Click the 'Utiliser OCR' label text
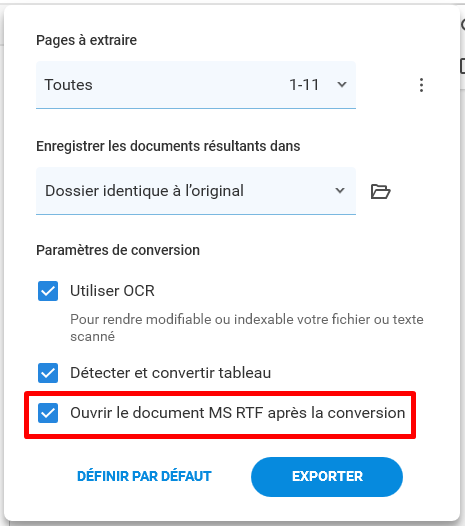The image size is (465, 526). [112, 291]
